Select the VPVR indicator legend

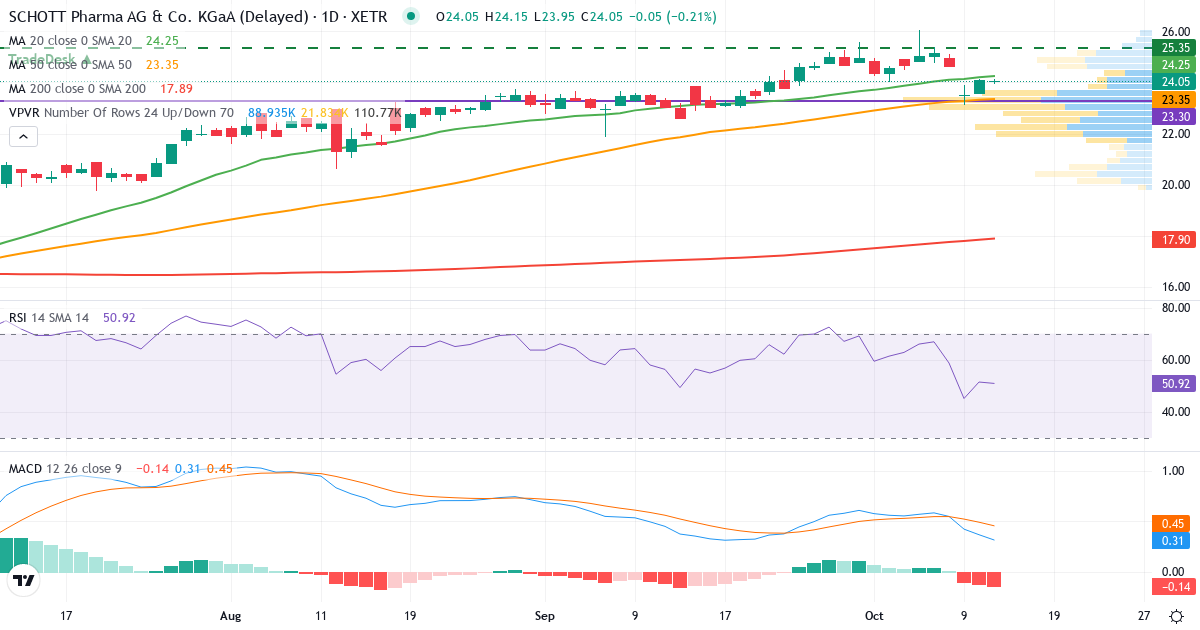point(121,113)
